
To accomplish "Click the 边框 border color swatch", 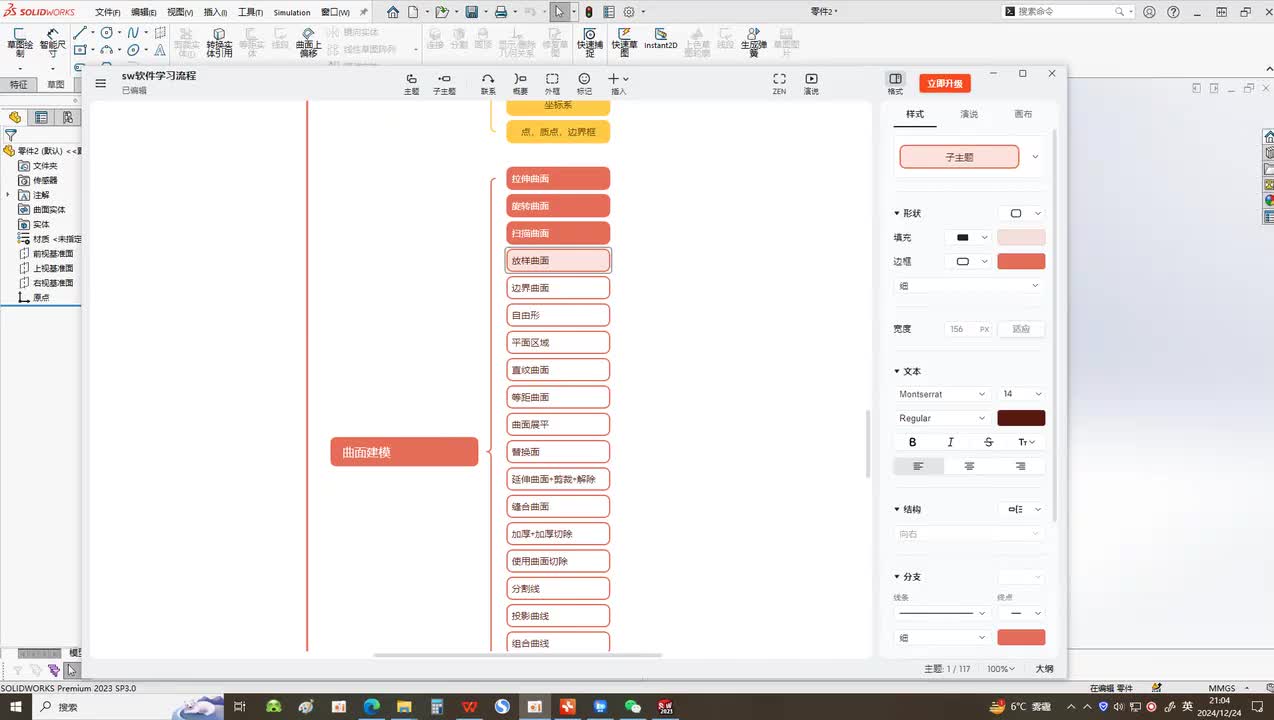I will click(x=1021, y=261).
